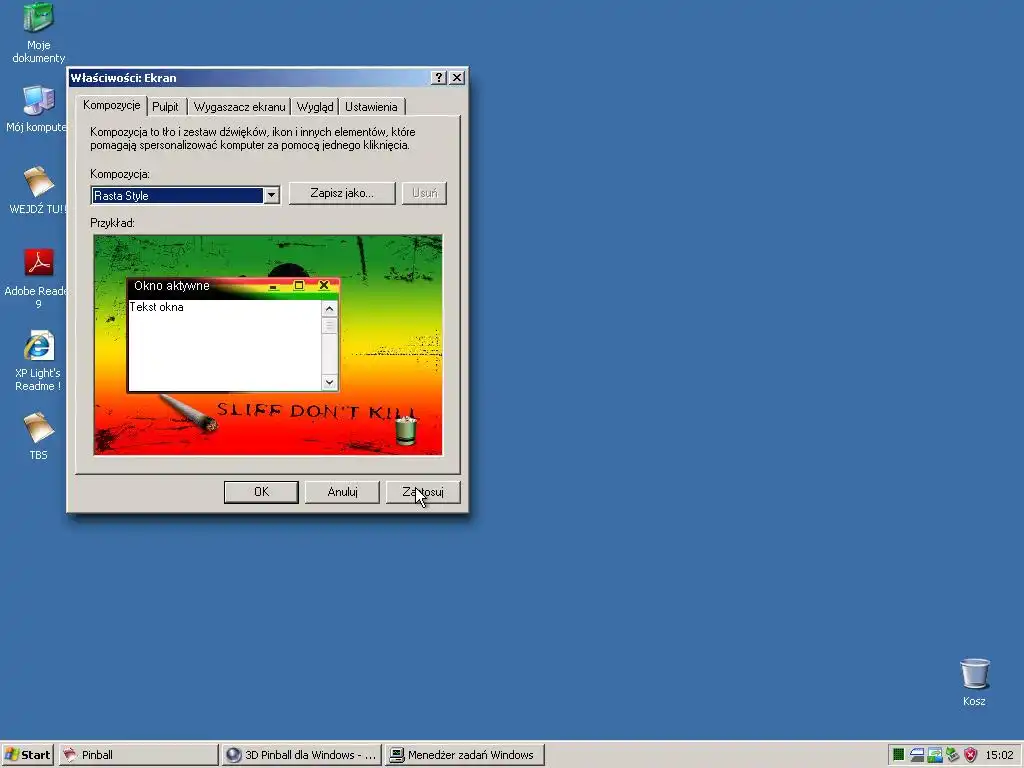Switch to the Wygląd tab
This screenshot has width=1024, height=768.
click(315, 106)
